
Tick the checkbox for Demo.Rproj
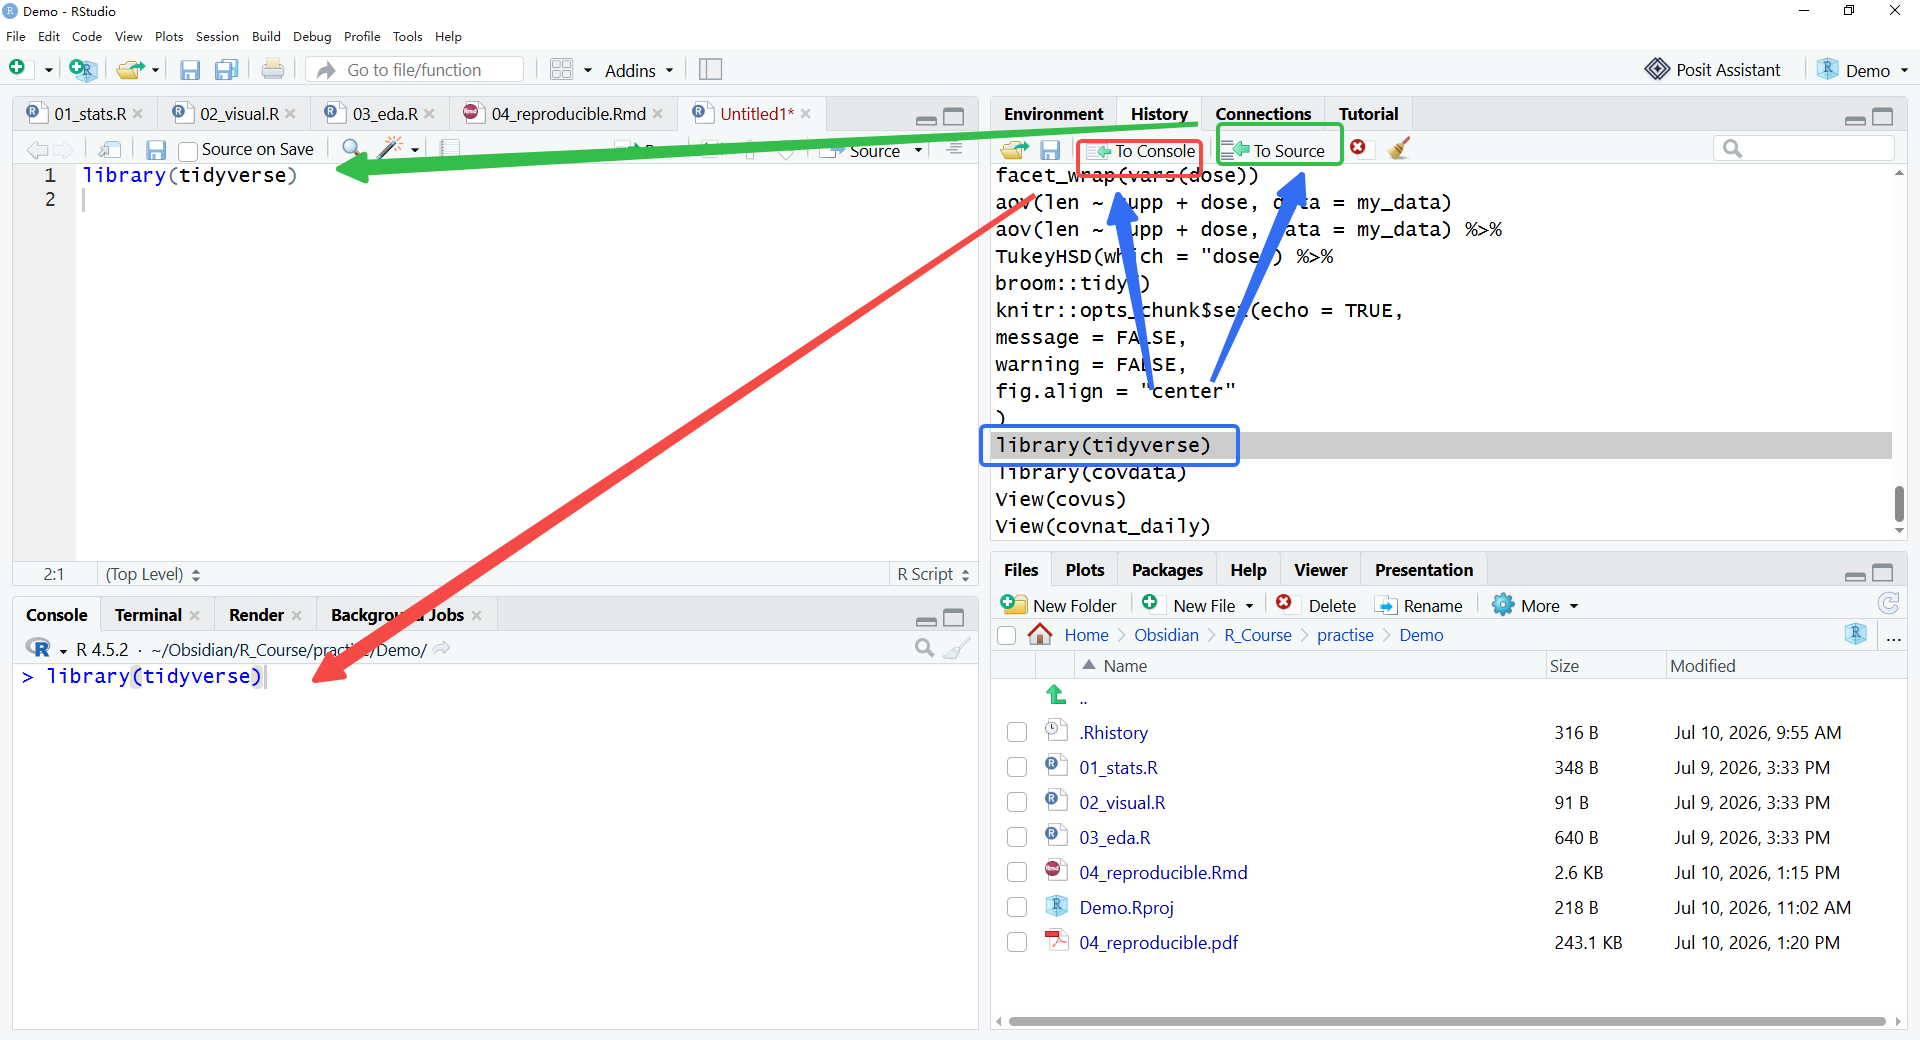point(1017,907)
